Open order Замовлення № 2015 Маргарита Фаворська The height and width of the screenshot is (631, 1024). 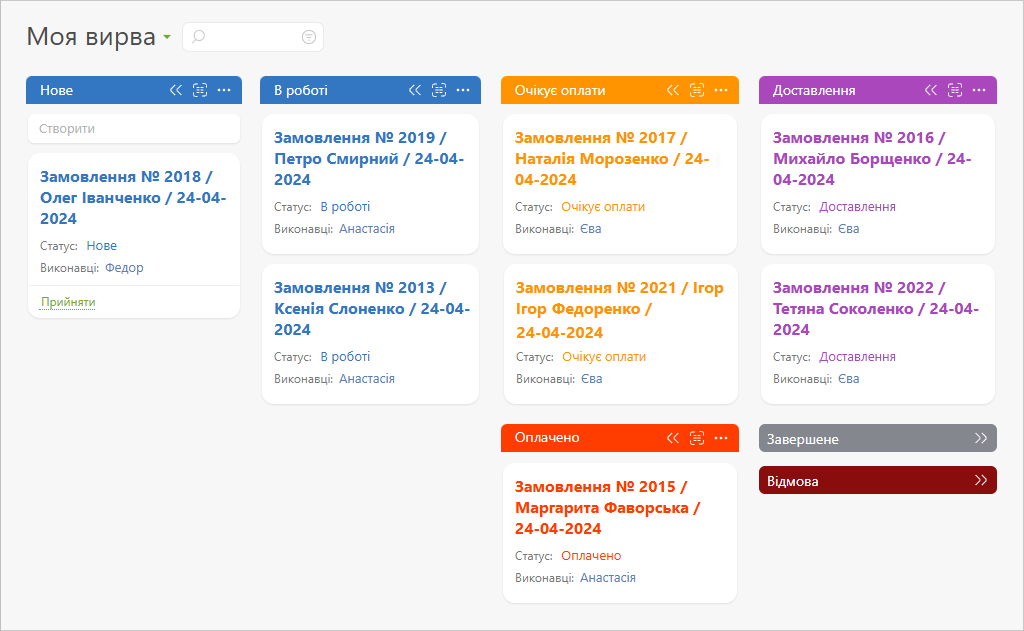click(x=607, y=508)
